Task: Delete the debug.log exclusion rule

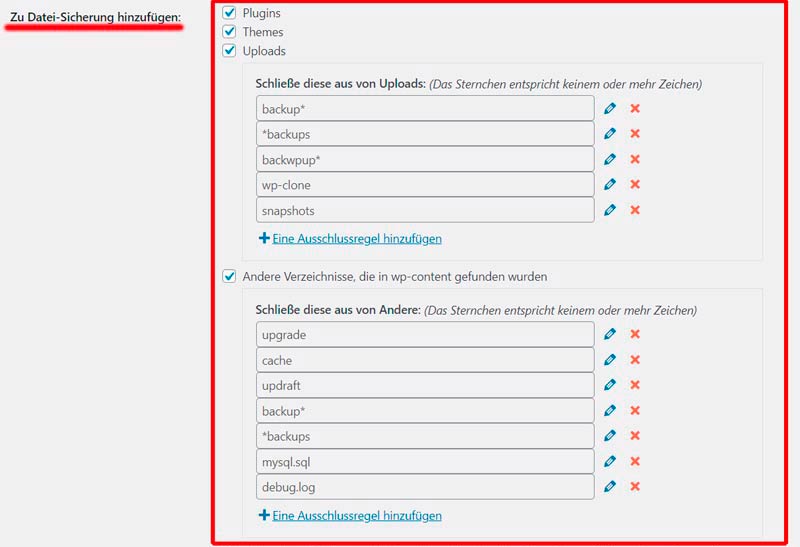Action: tap(635, 487)
